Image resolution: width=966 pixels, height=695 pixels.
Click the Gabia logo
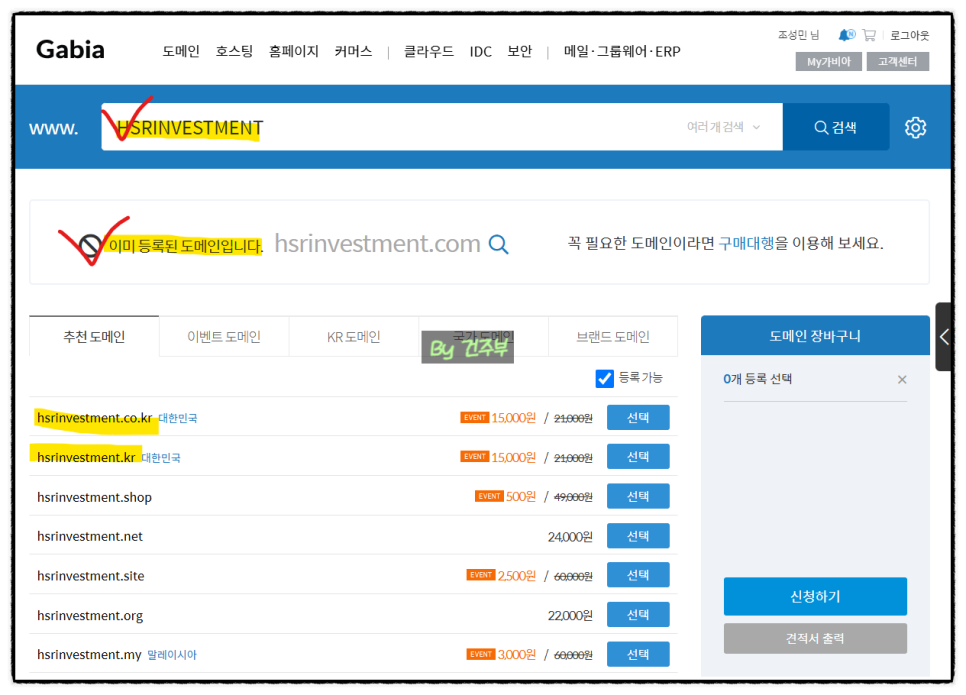point(70,50)
